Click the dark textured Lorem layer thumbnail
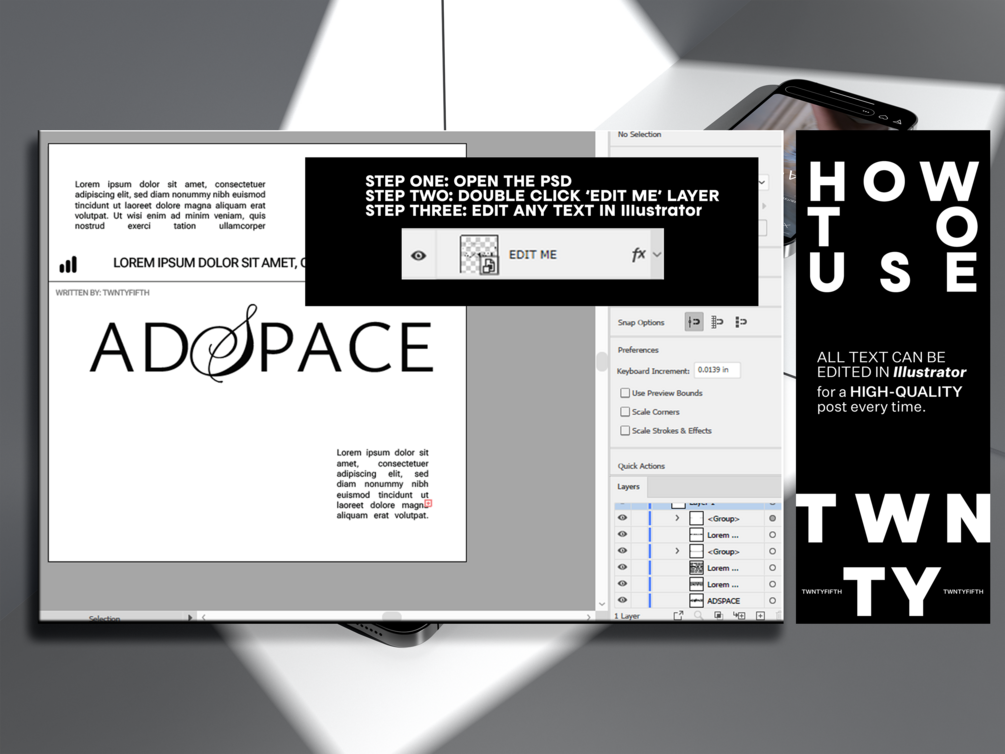The image size is (1005, 754). tap(696, 567)
